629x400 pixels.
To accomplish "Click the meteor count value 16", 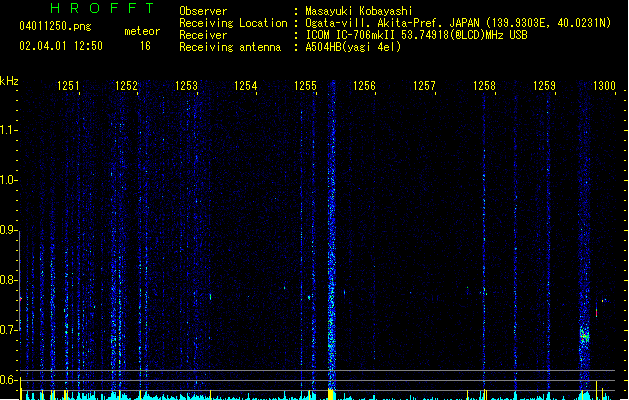I will click(145, 46).
